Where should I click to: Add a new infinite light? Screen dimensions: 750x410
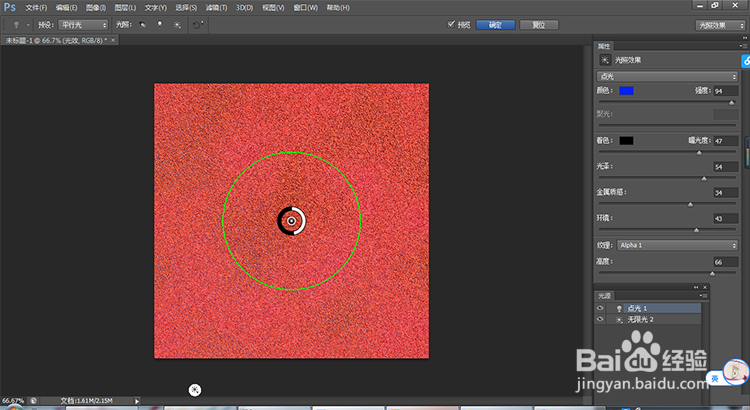click(177, 25)
